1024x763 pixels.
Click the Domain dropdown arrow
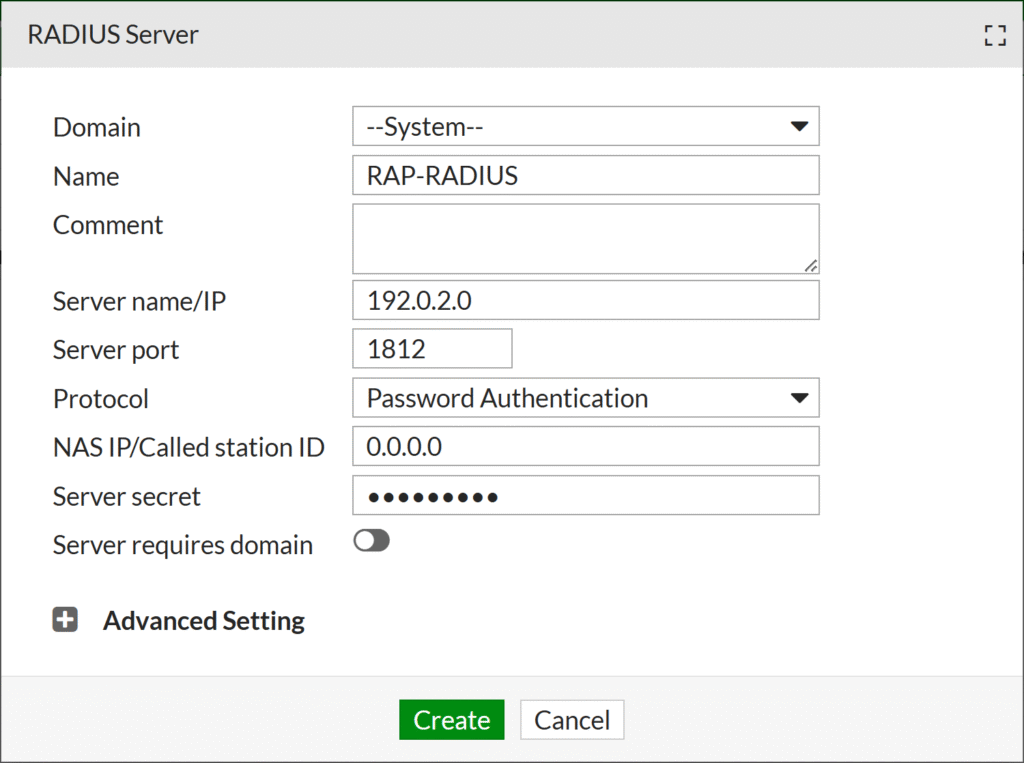[x=799, y=126]
